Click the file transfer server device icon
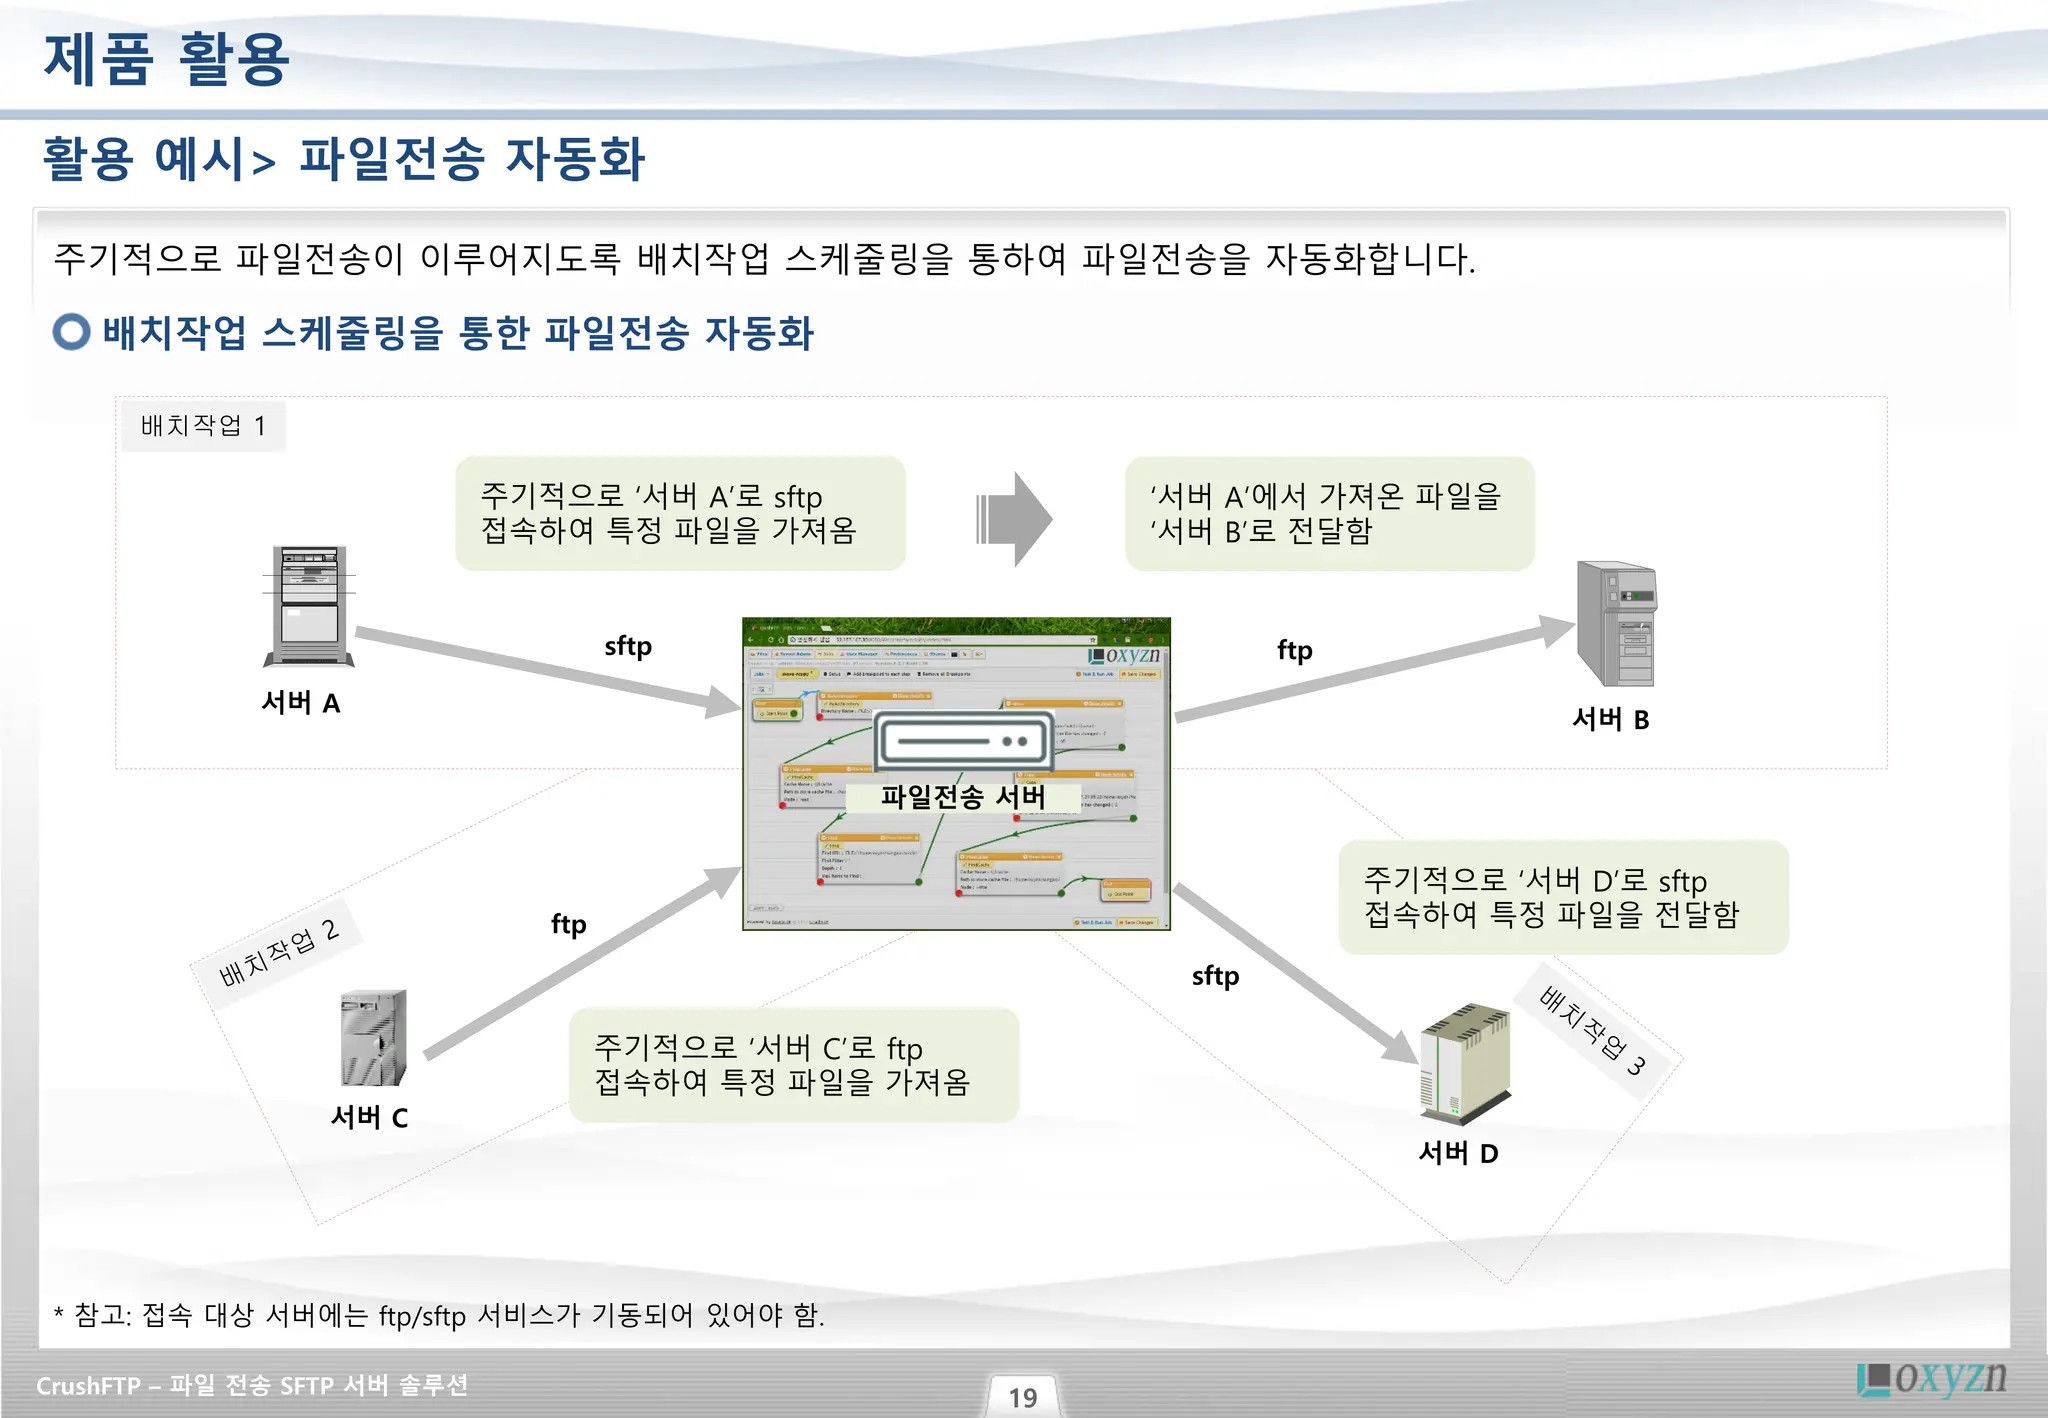The image size is (2048, 1418). pyautogui.click(x=964, y=742)
